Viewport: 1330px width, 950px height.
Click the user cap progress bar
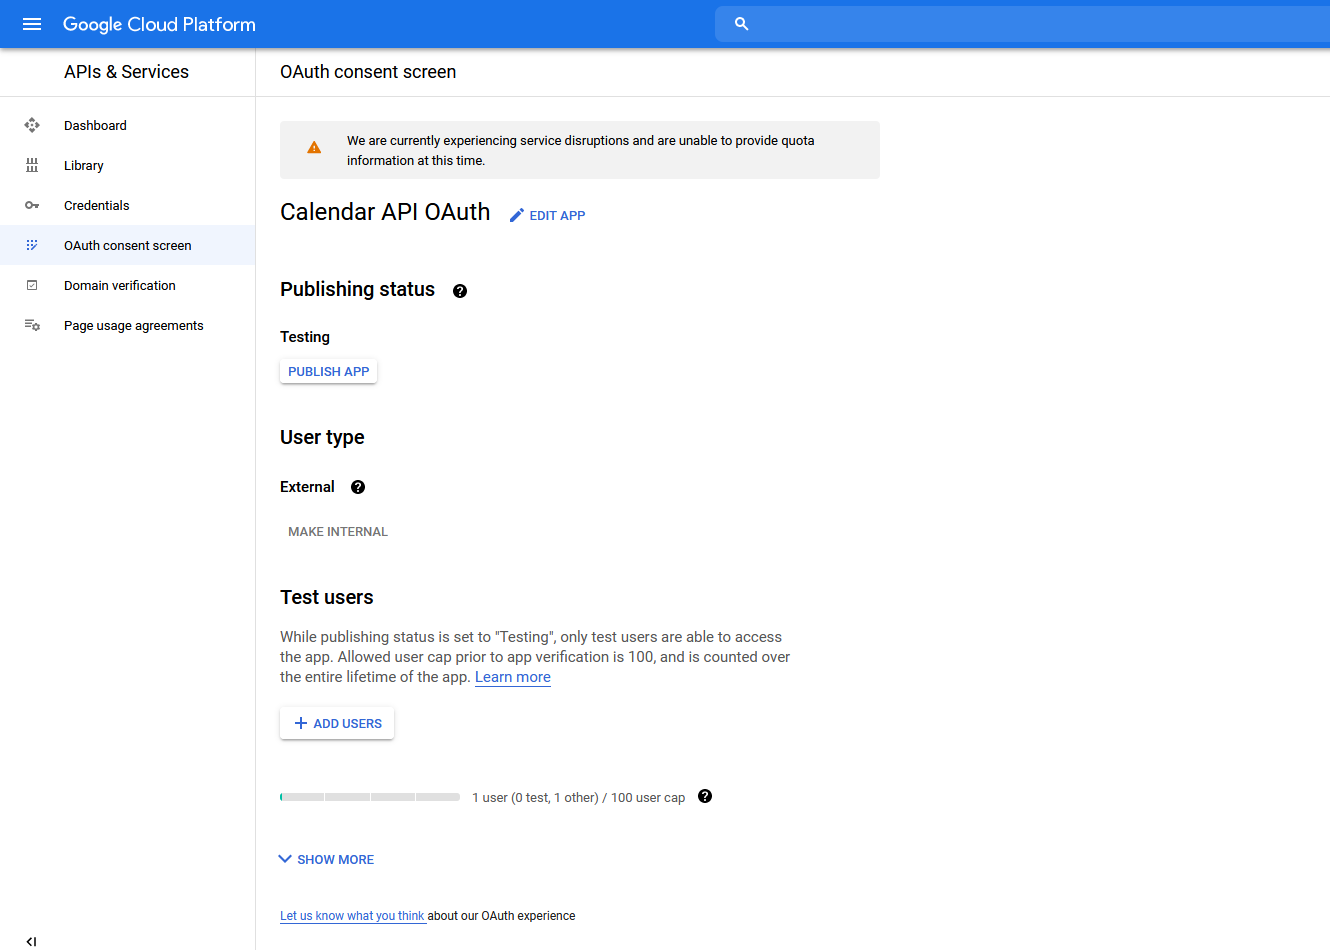370,797
